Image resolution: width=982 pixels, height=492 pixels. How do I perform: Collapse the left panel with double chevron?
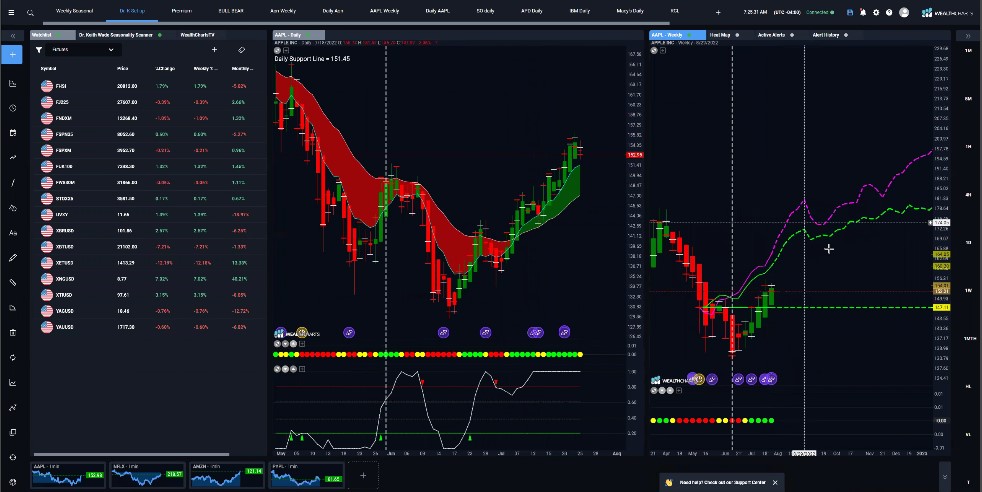coord(13,36)
